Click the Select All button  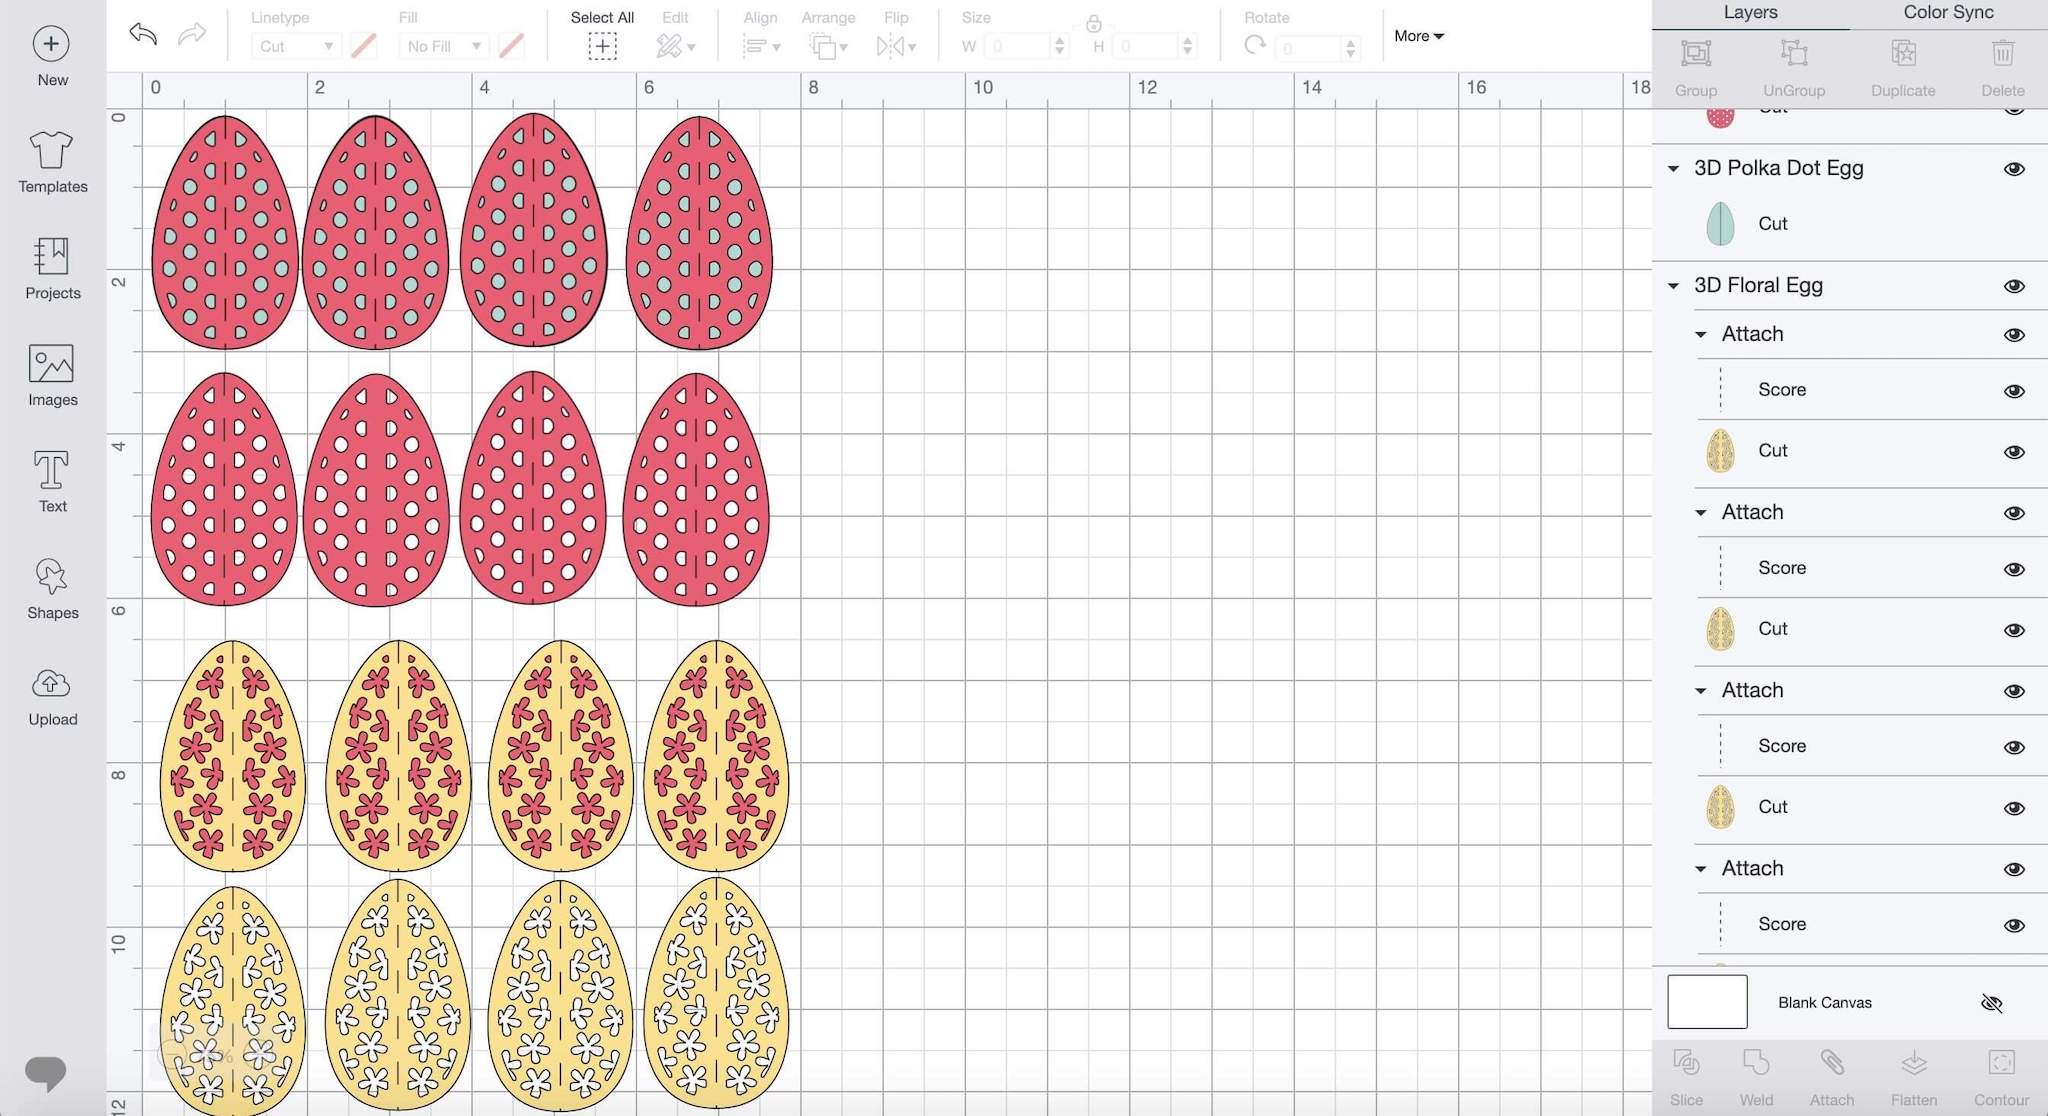click(602, 46)
